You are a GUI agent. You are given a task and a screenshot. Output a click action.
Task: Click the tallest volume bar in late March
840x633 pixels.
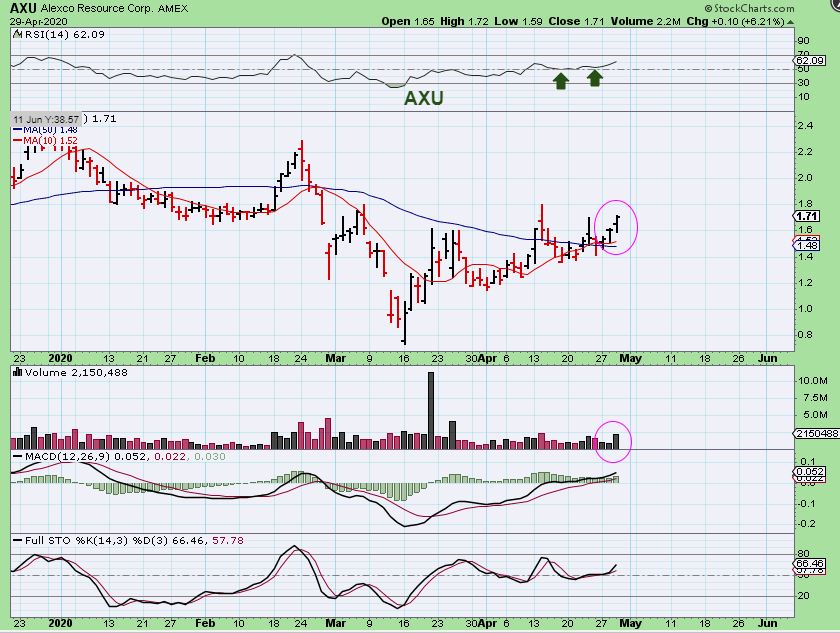click(431, 410)
